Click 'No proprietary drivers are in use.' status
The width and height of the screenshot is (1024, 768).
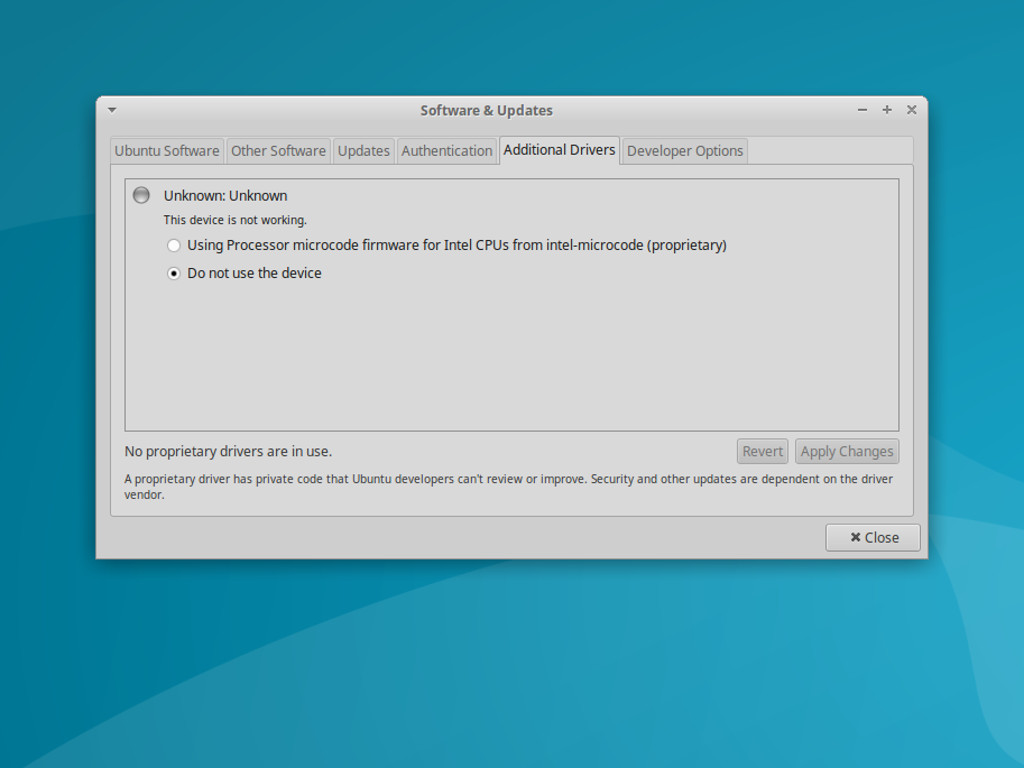click(229, 451)
